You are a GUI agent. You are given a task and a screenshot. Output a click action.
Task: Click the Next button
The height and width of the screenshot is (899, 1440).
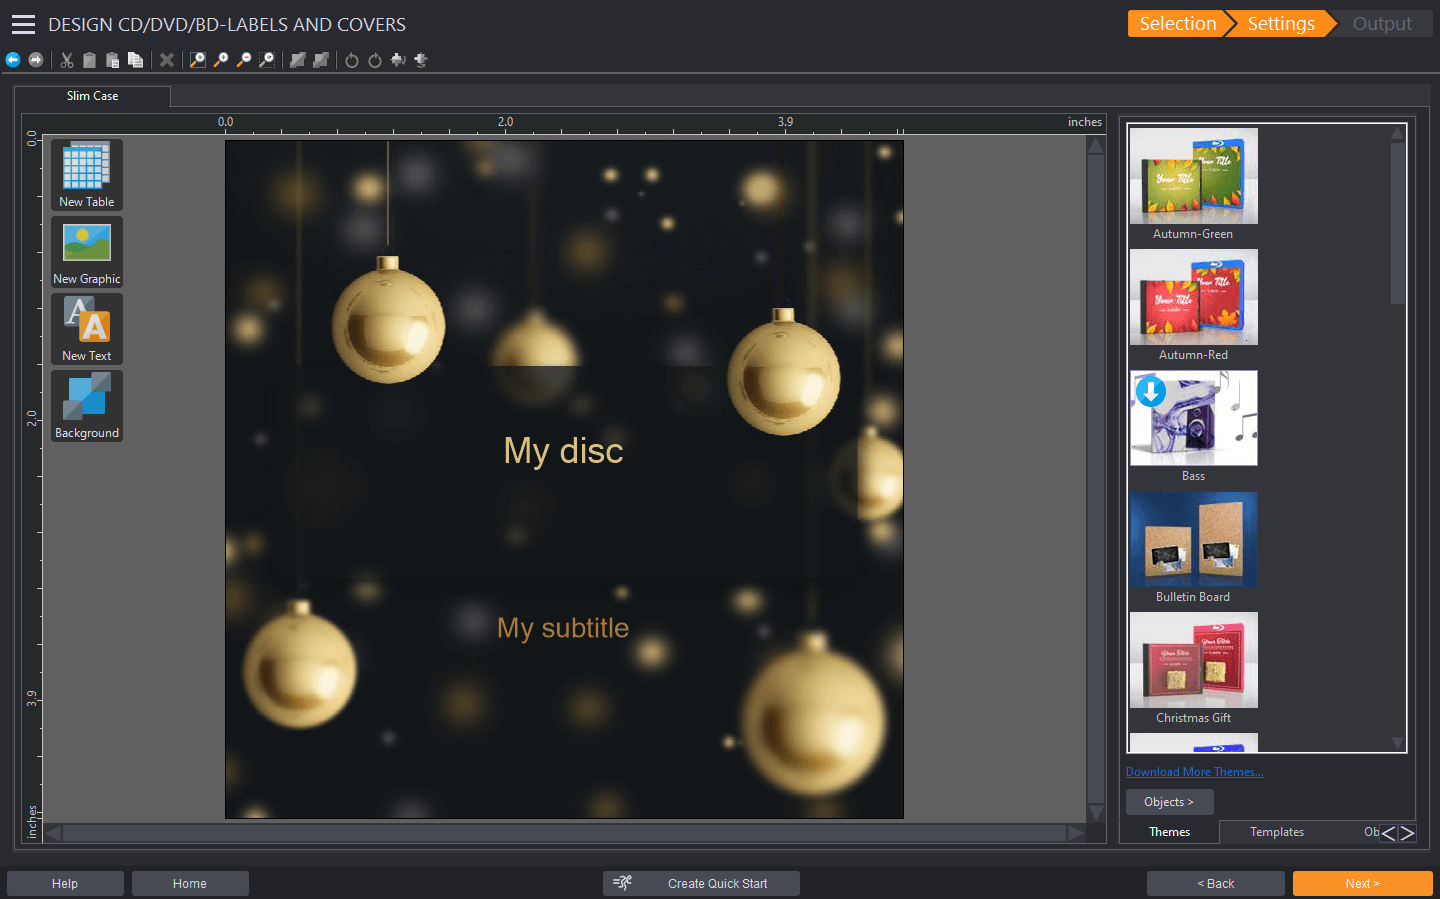point(1362,883)
